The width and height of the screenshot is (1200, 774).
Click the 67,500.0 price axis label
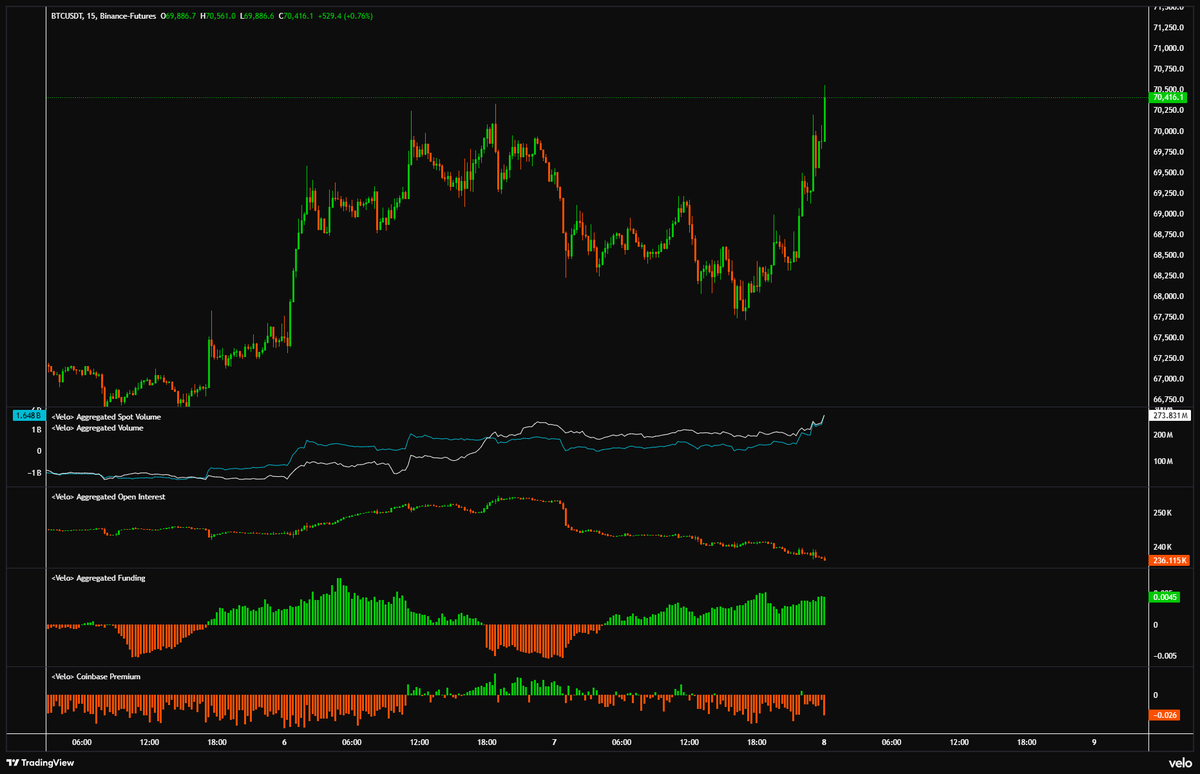click(1169, 338)
